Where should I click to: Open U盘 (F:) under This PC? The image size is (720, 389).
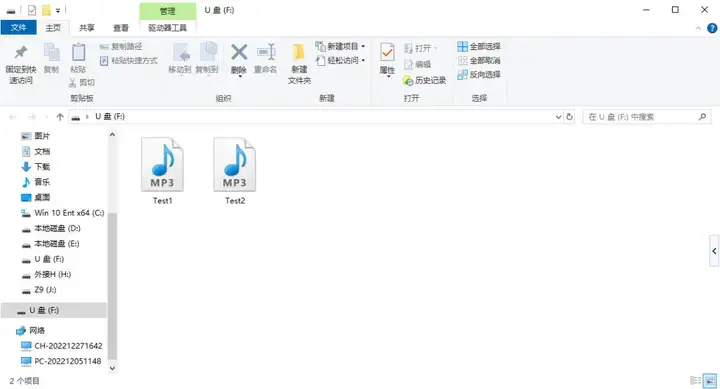point(43,259)
